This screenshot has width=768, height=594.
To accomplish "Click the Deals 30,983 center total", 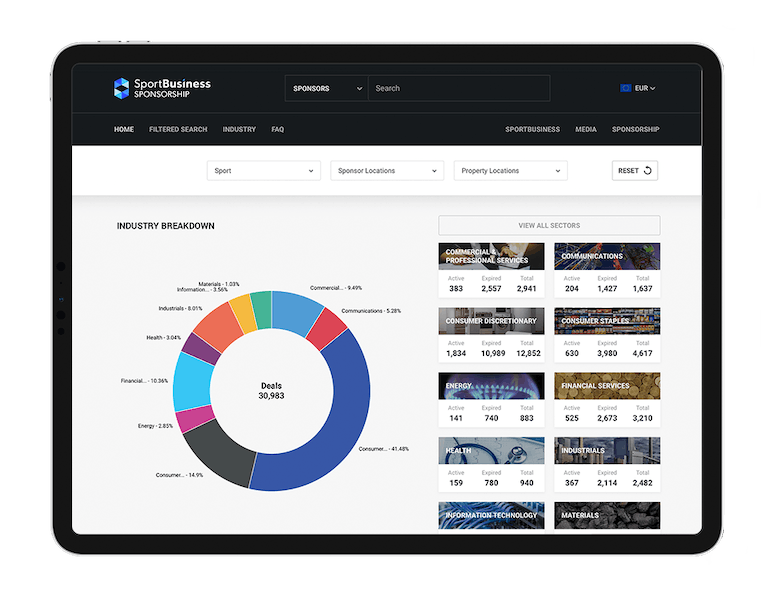I will coord(271,391).
